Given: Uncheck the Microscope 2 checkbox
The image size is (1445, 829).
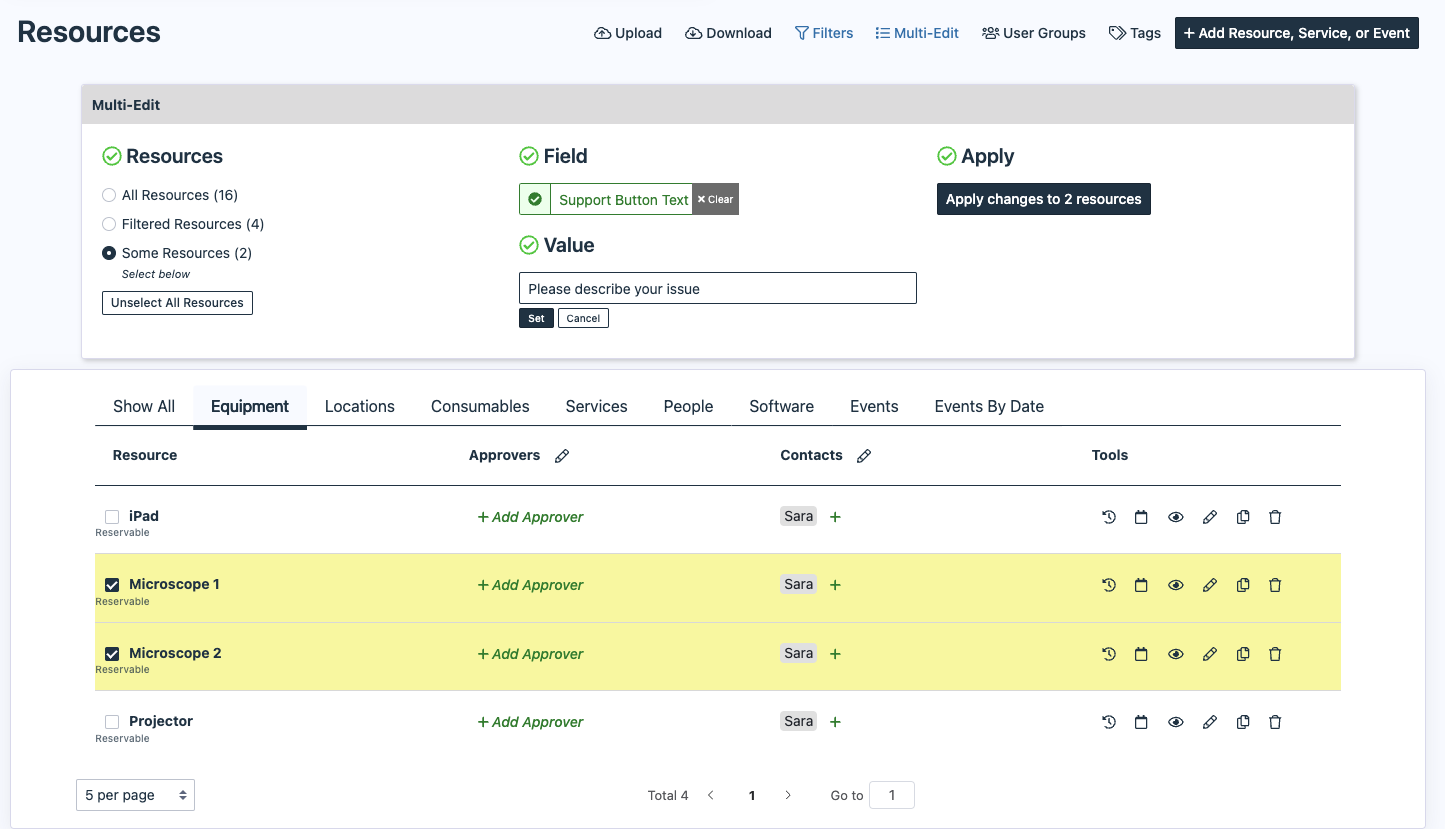Looking at the screenshot, I should click(x=112, y=654).
